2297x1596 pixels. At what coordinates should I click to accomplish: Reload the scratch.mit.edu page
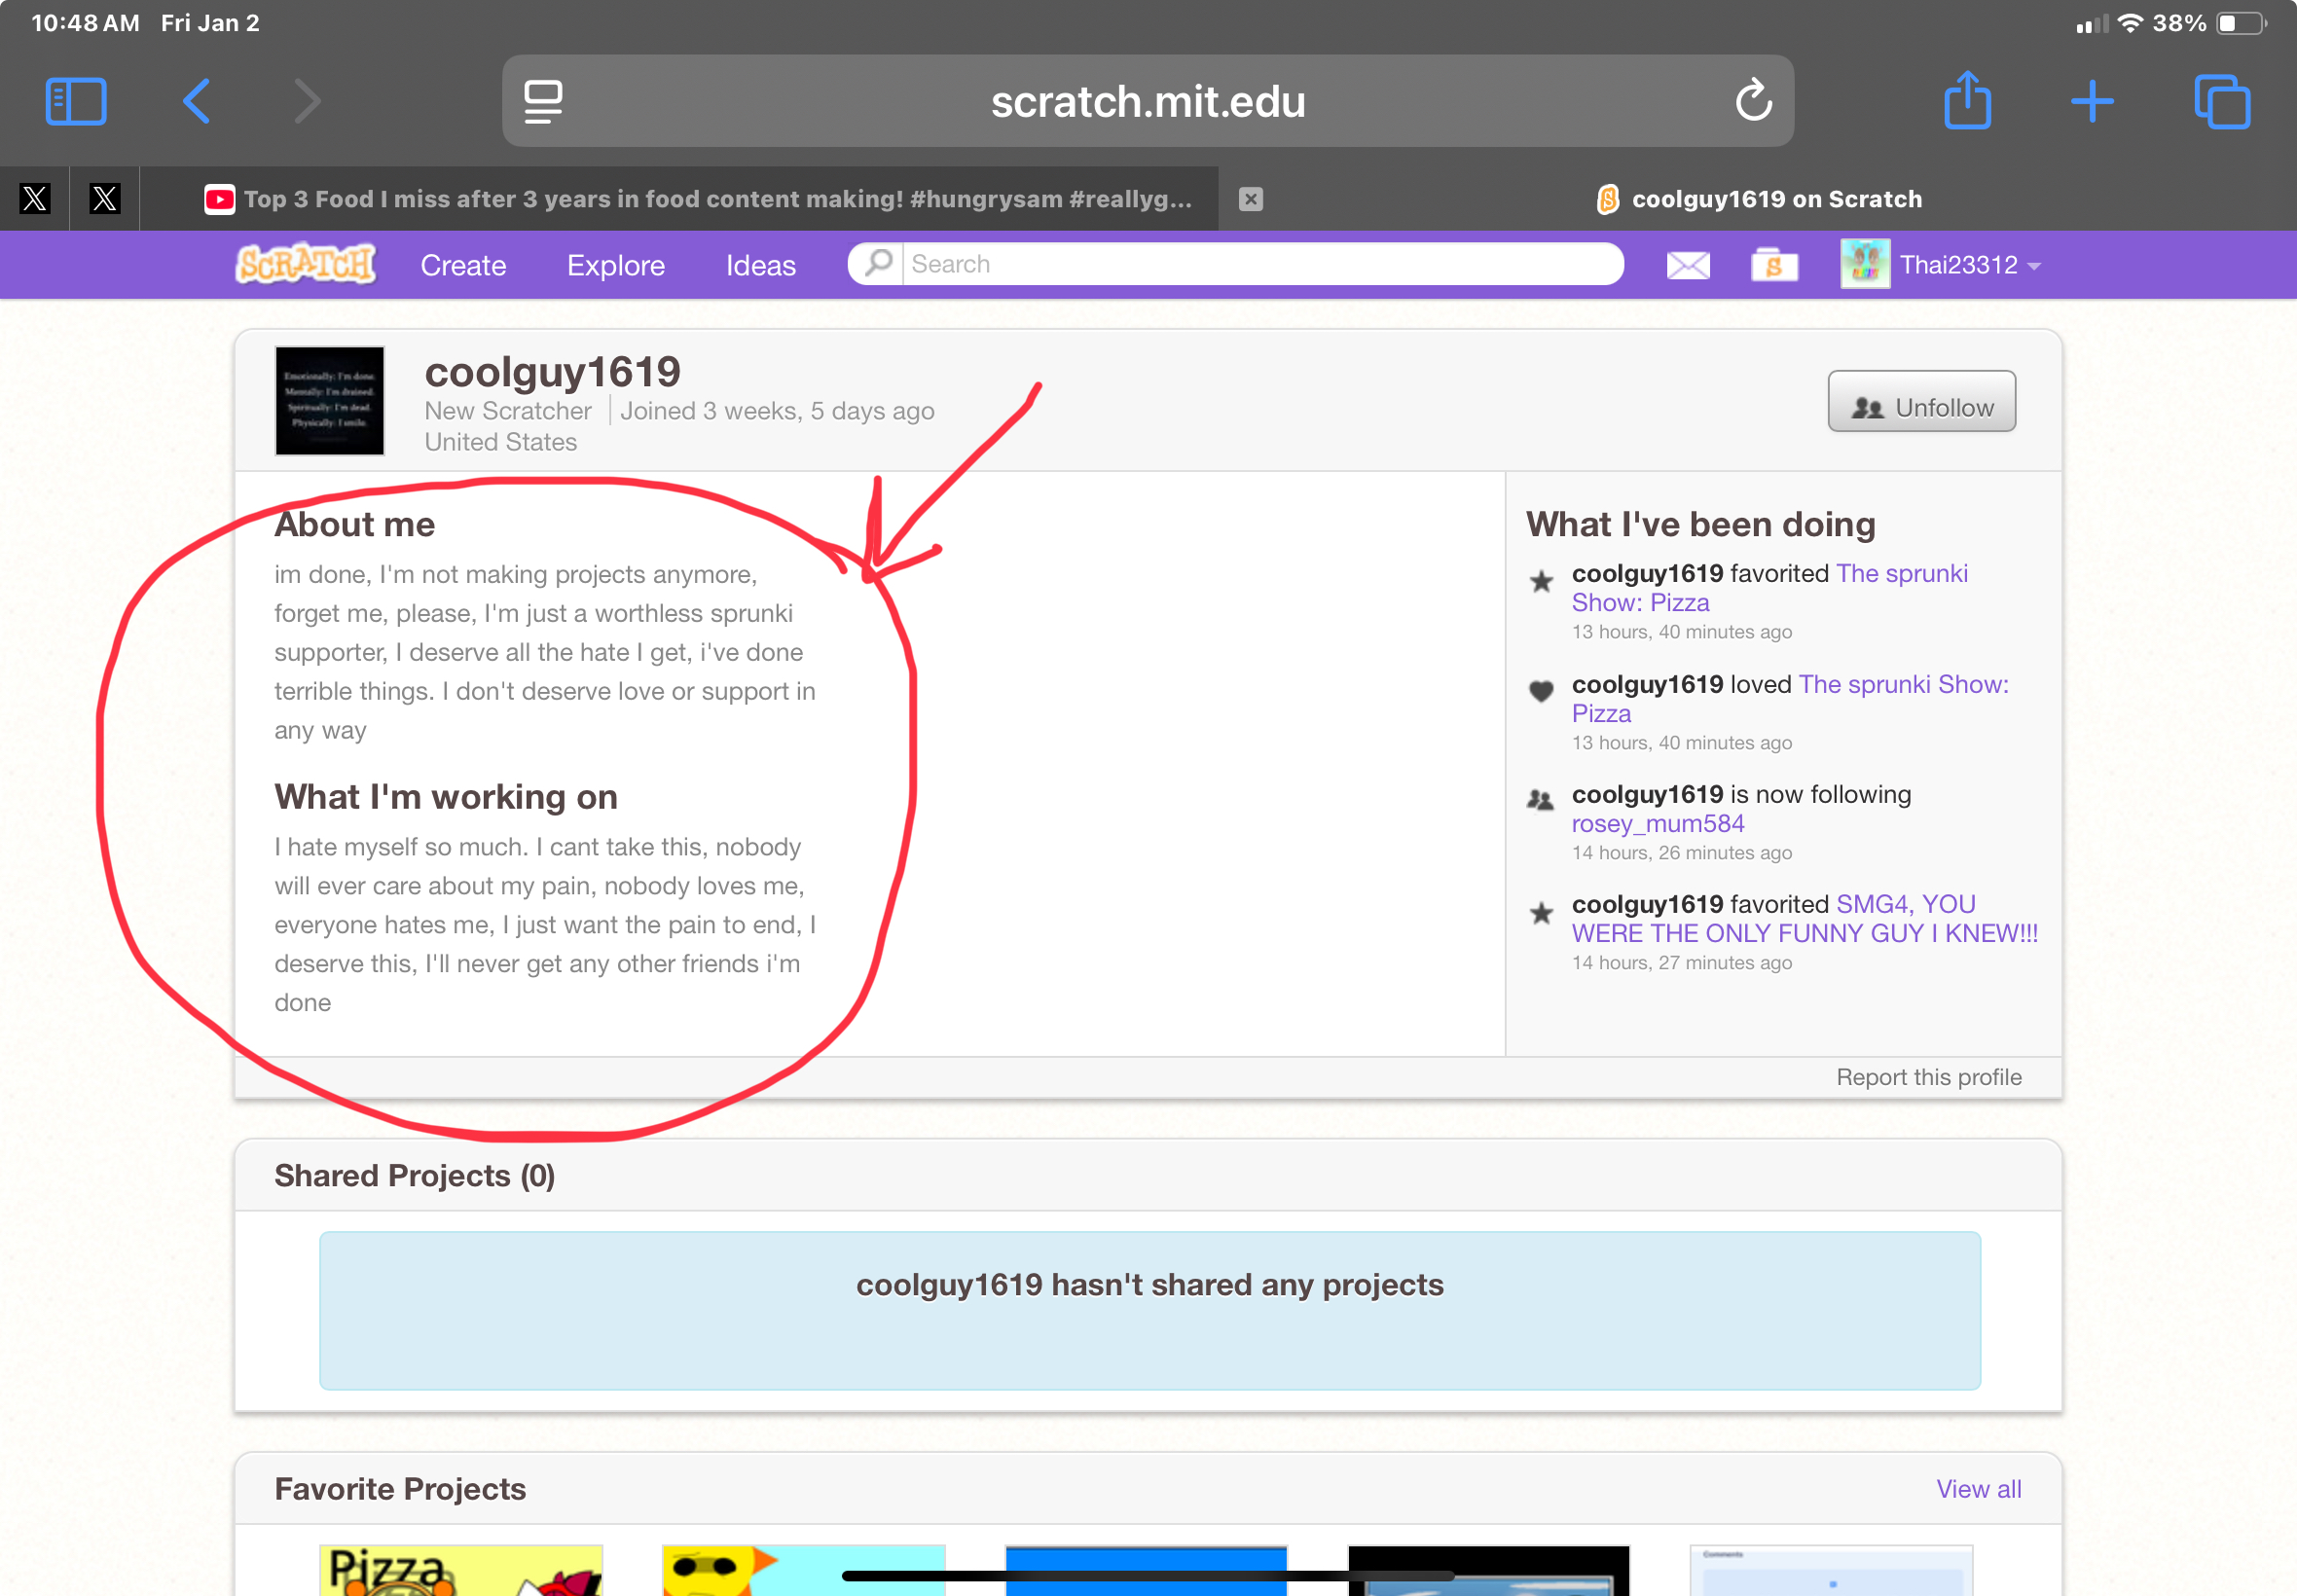pyautogui.click(x=1753, y=102)
